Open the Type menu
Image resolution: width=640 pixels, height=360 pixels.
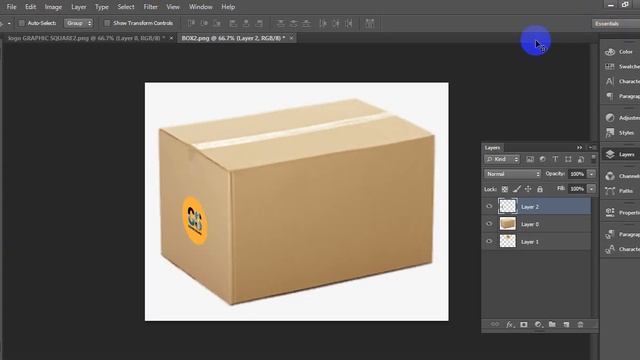click(x=102, y=7)
